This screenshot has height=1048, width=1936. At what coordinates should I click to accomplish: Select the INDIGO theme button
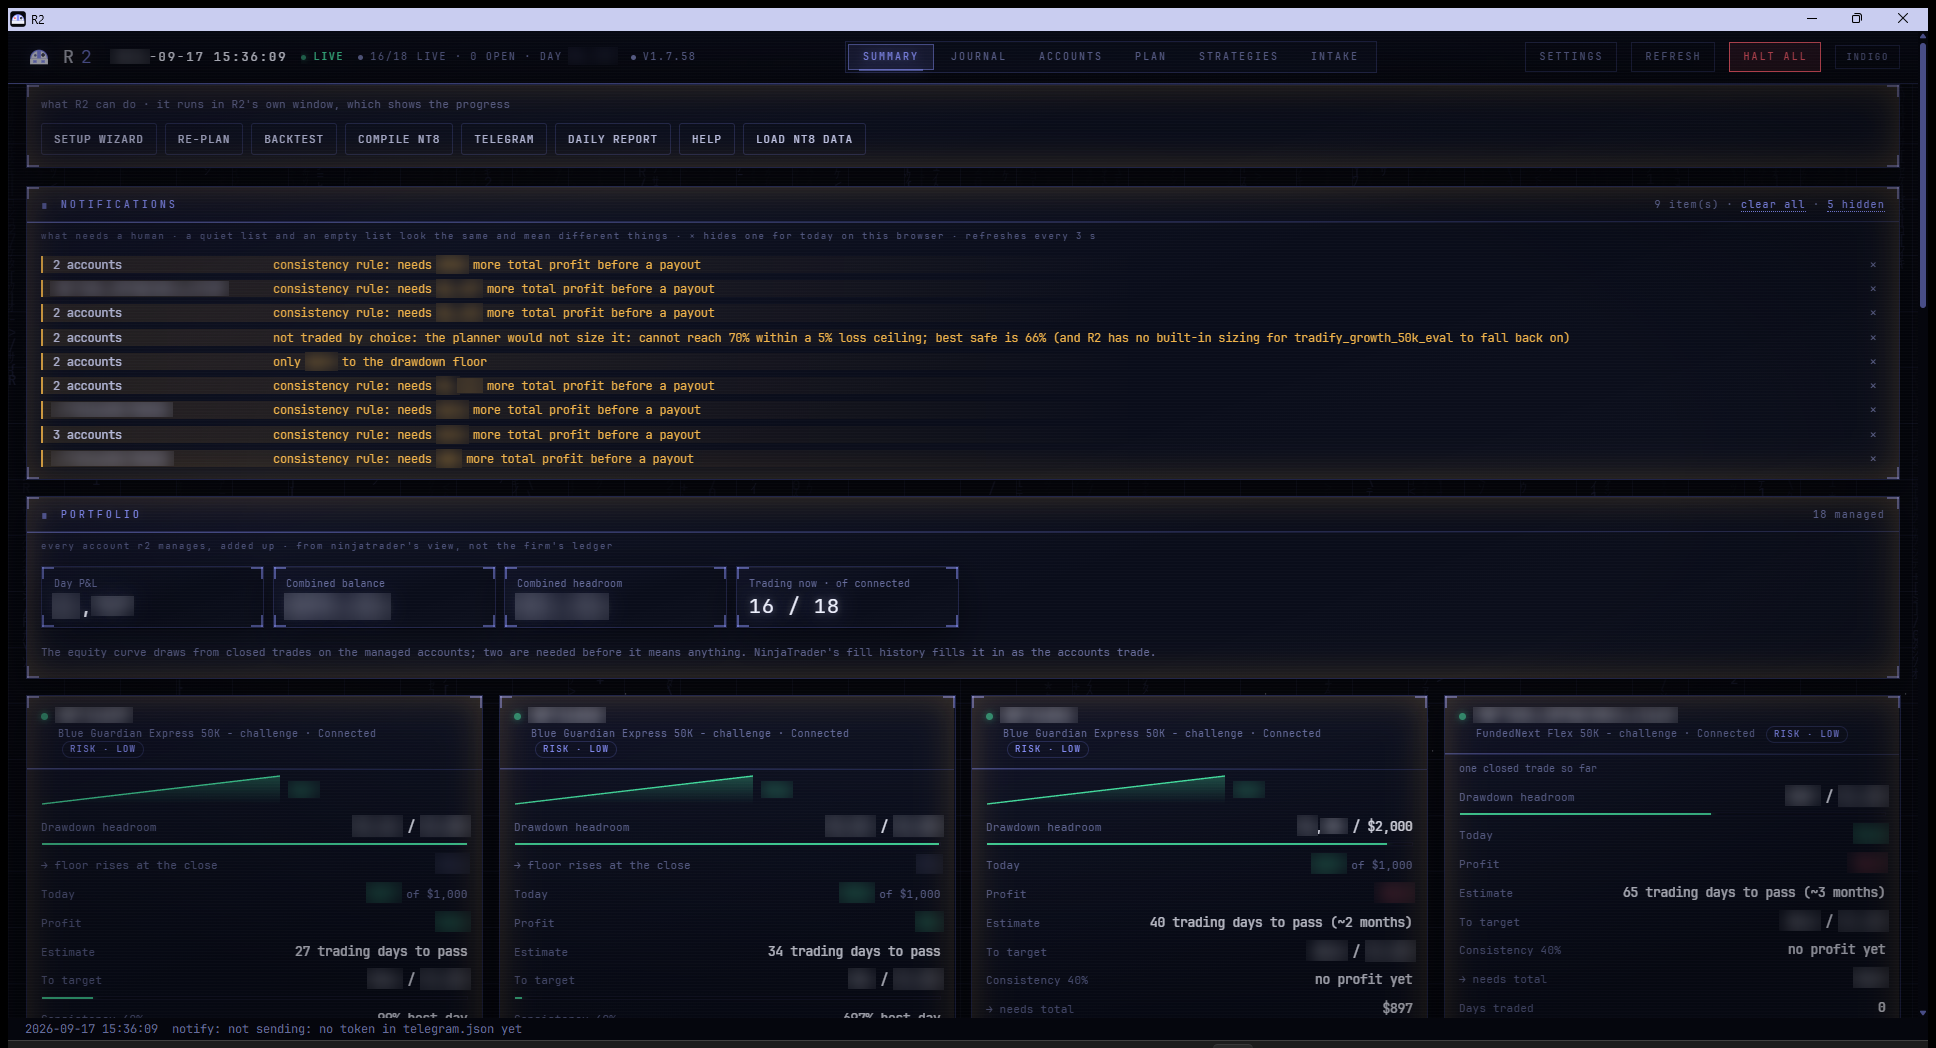pyautogui.click(x=1867, y=57)
